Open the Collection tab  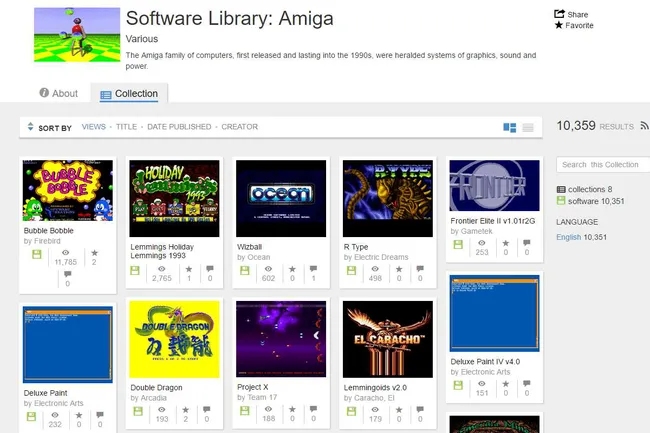click(129, 94)
